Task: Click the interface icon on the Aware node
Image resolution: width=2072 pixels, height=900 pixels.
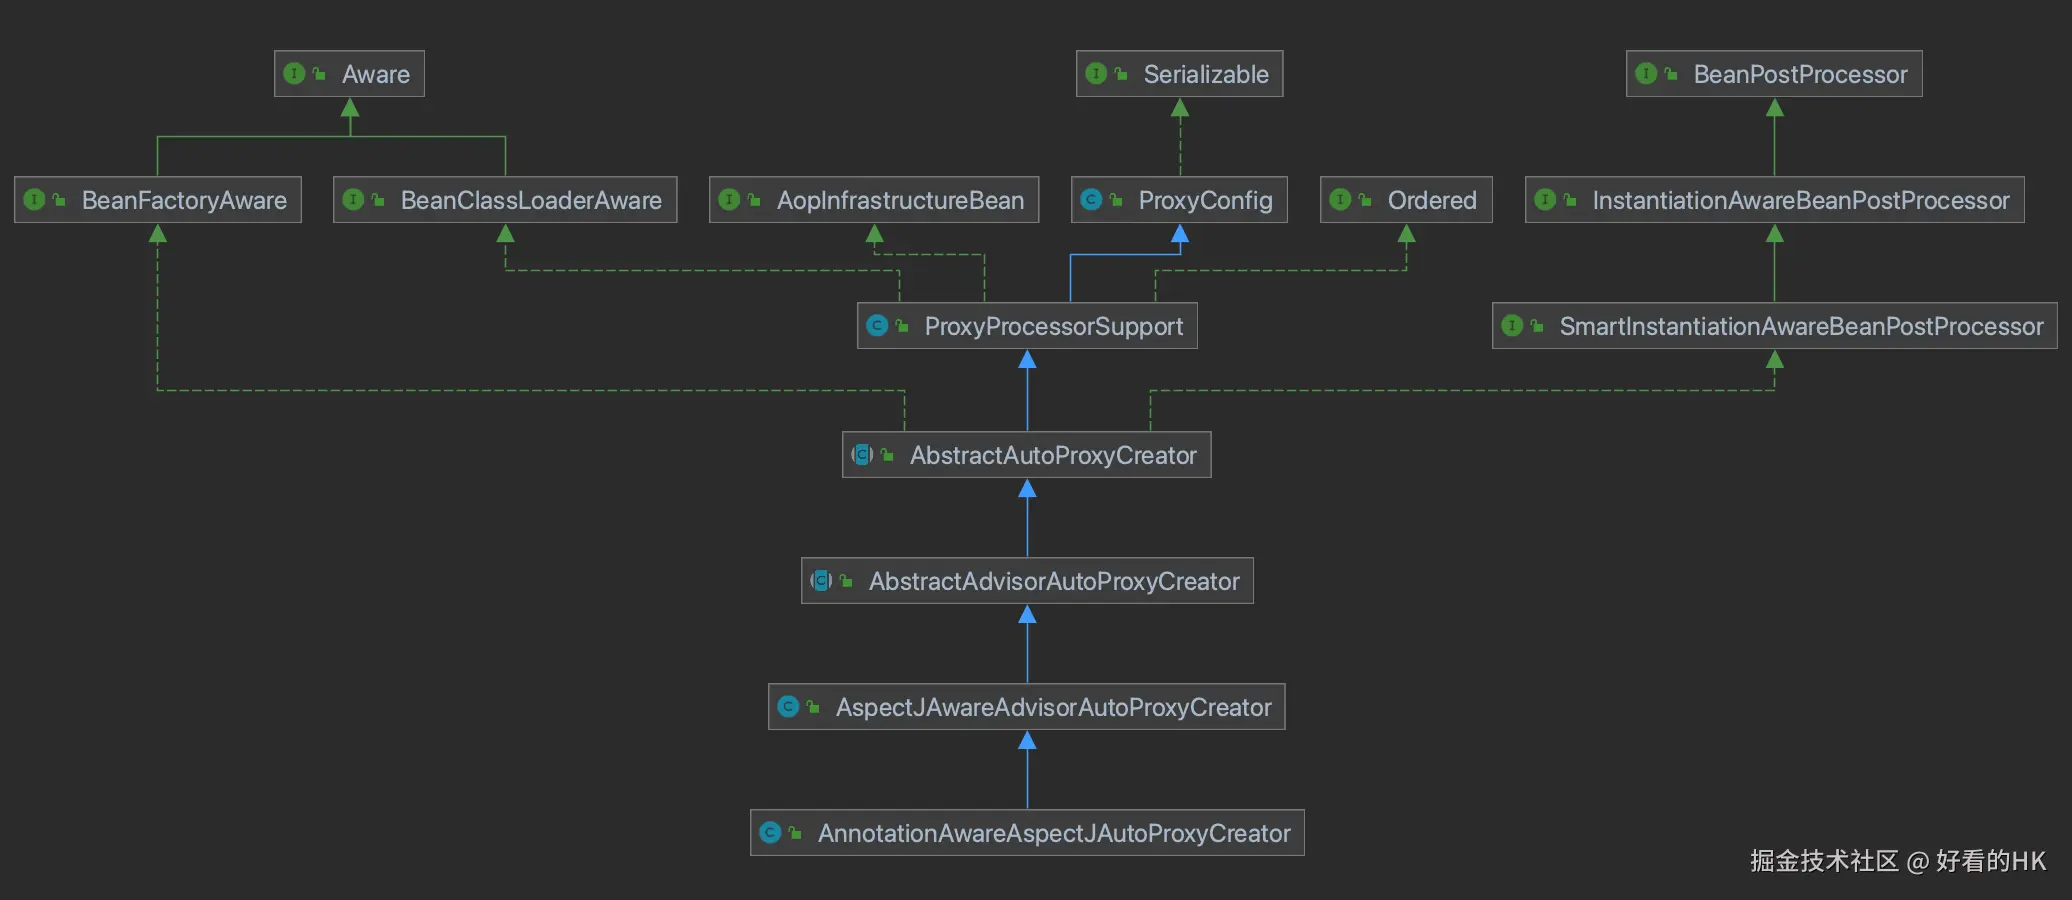Action: (x=294, y=73)
